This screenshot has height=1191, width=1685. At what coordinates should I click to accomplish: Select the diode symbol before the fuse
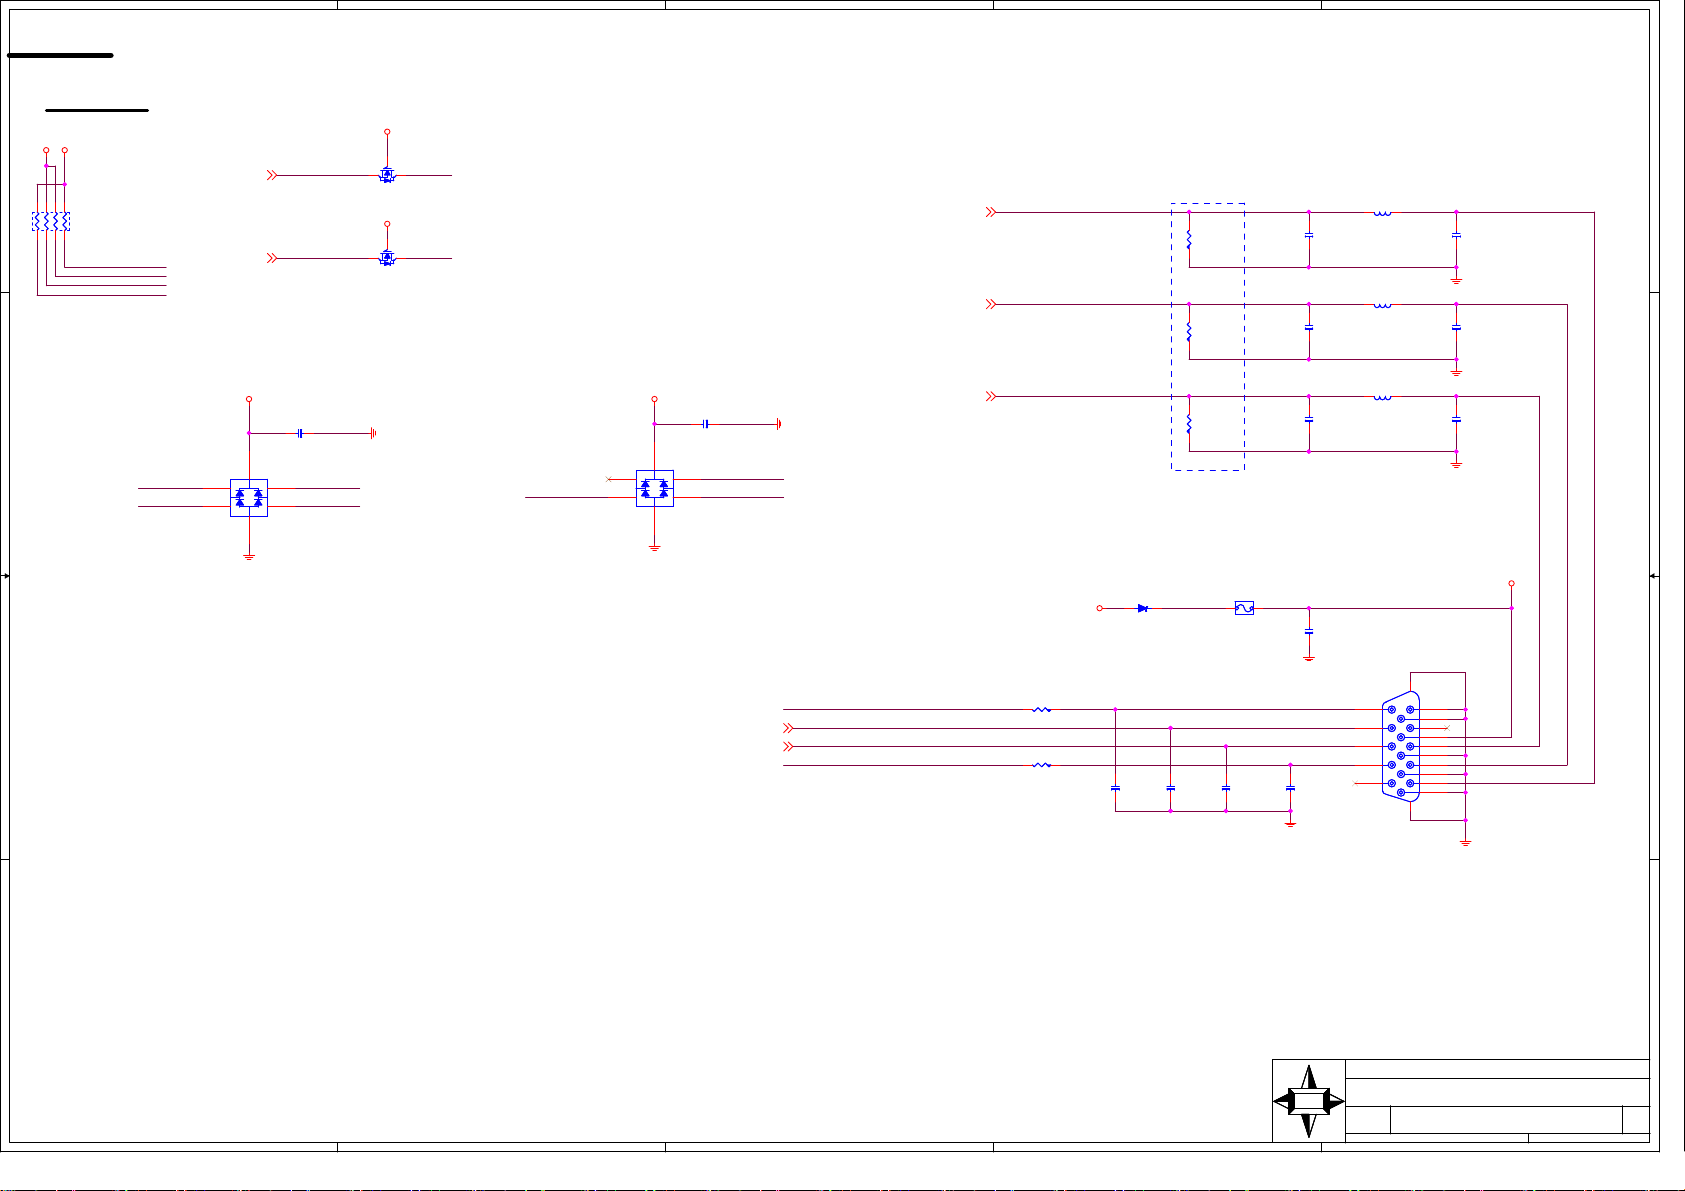click(x=1143, y=608)
